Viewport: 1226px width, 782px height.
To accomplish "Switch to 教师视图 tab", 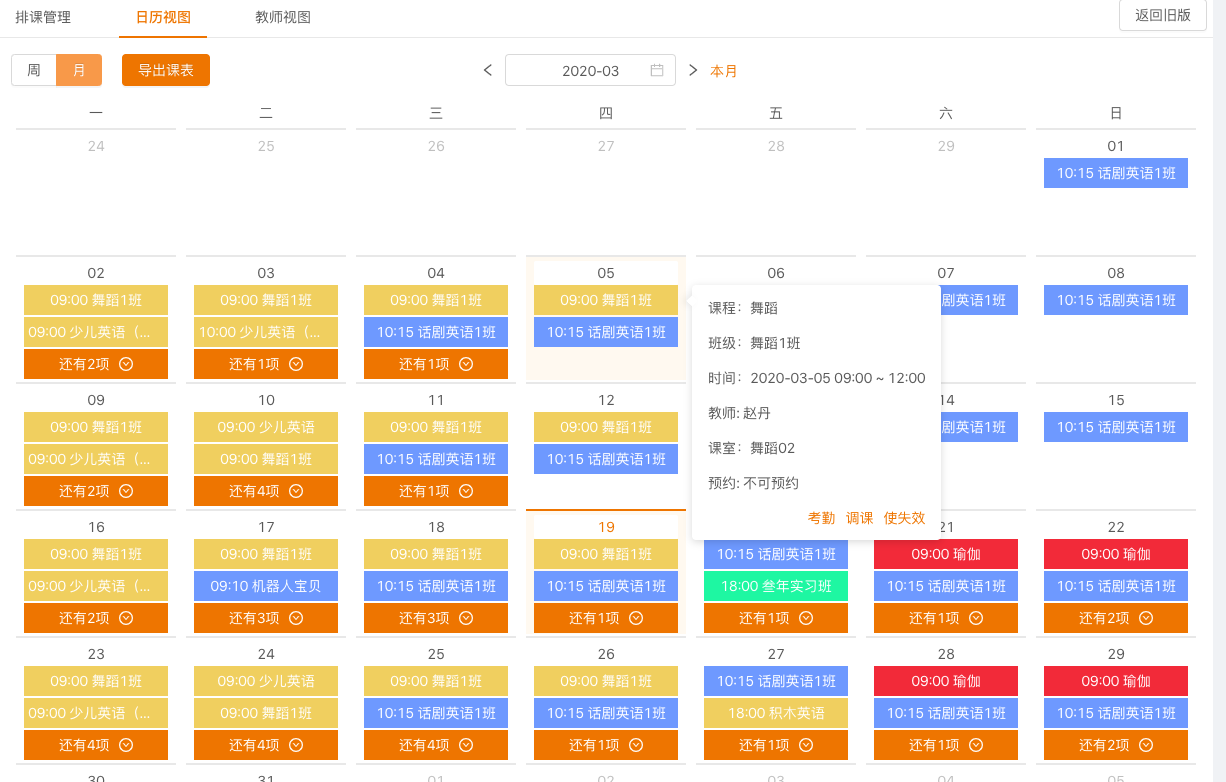I will pyautogui.click(x=283, y=17).
